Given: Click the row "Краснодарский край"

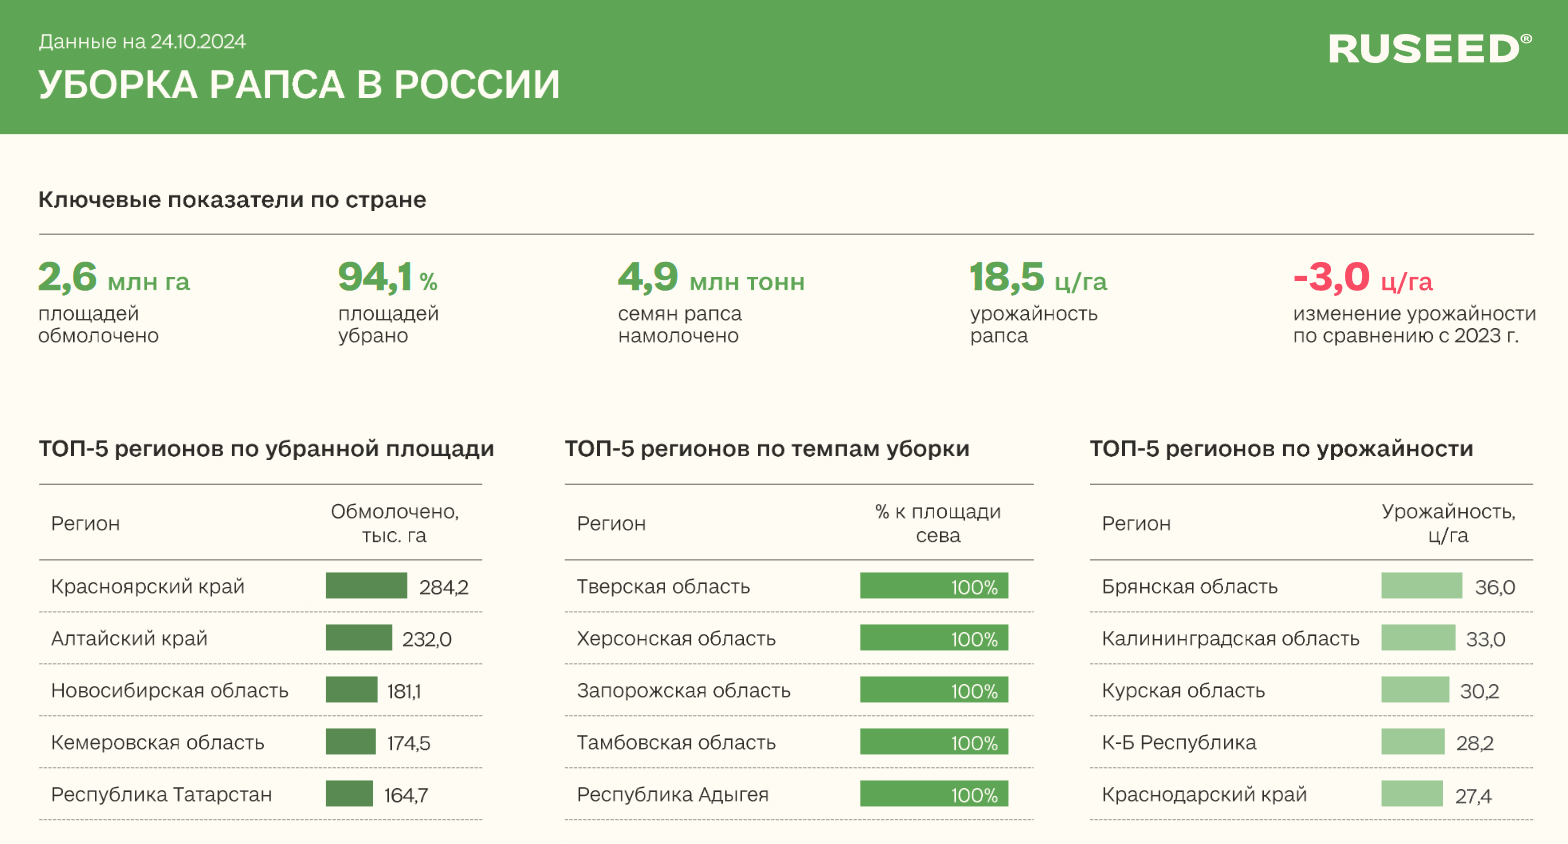Looking at the screenshot, I should 1311,795.
